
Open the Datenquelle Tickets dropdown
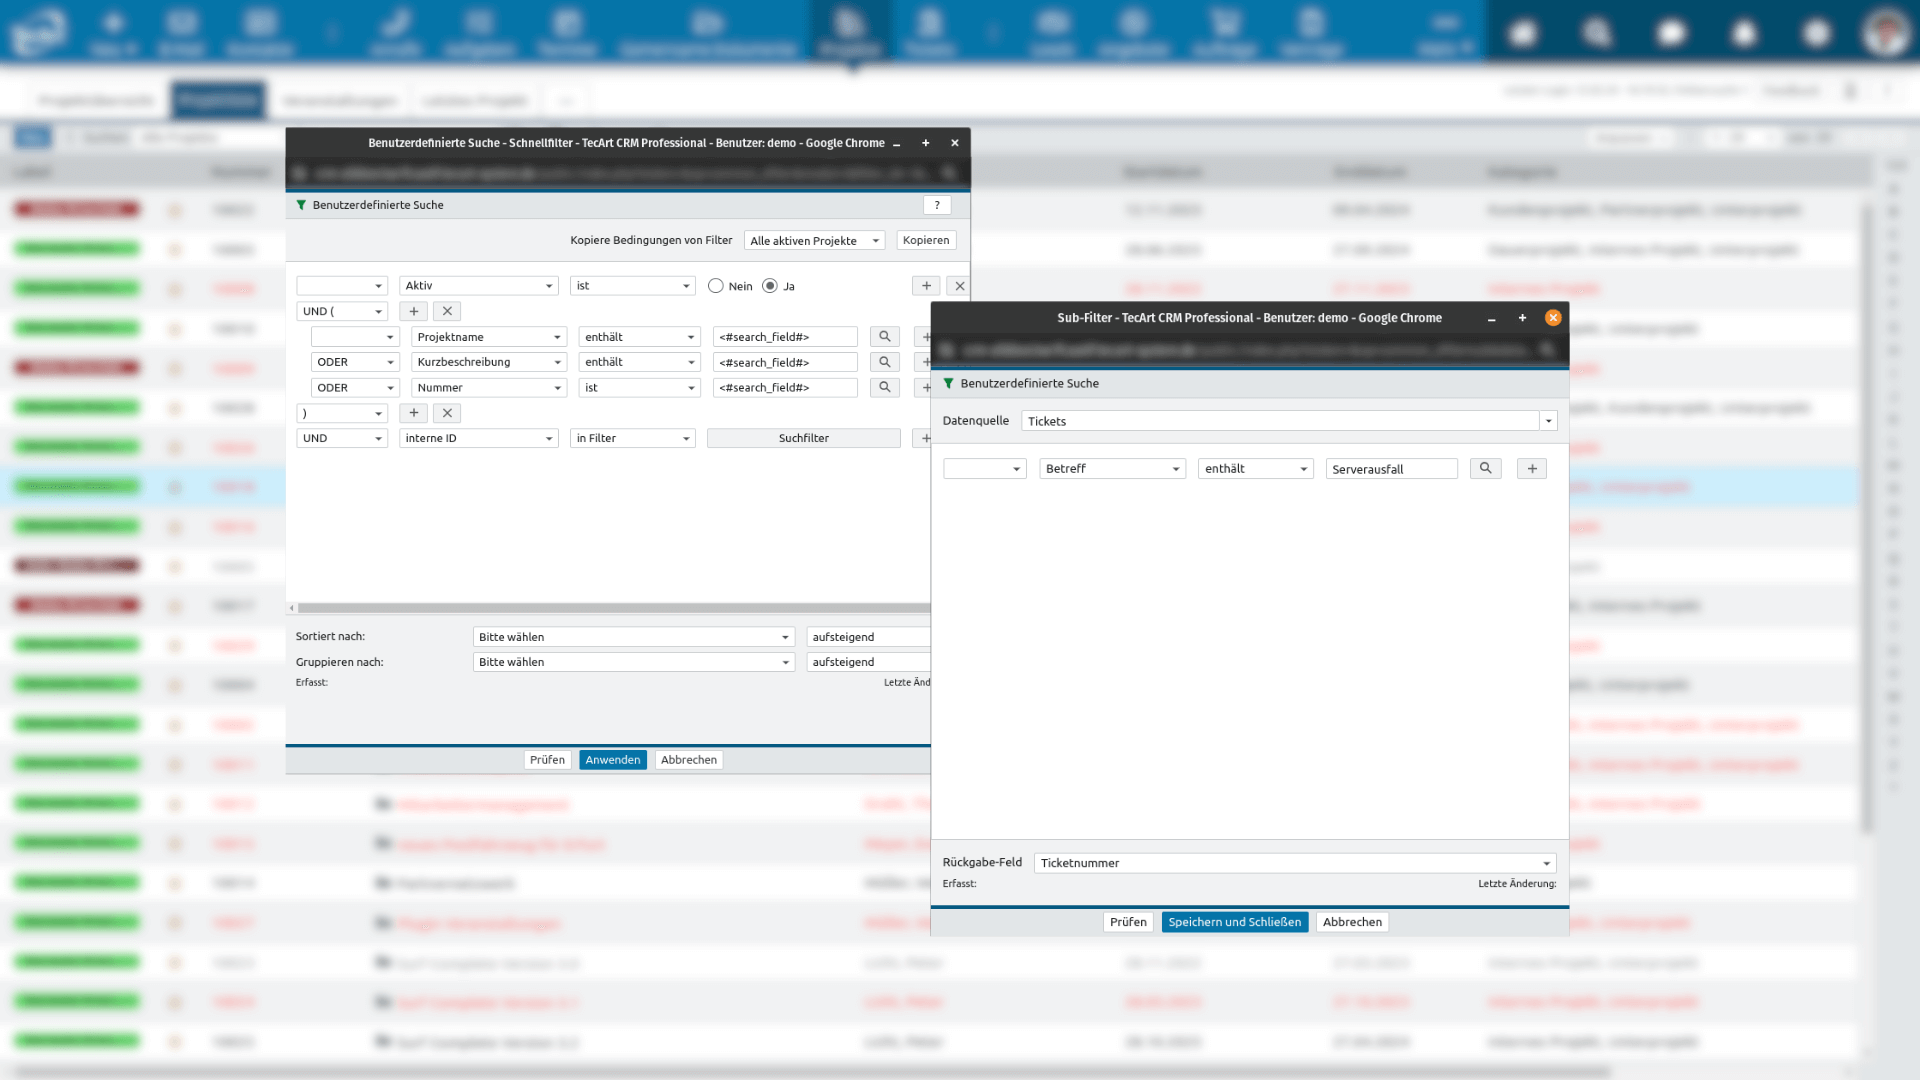pos(1548,421)
